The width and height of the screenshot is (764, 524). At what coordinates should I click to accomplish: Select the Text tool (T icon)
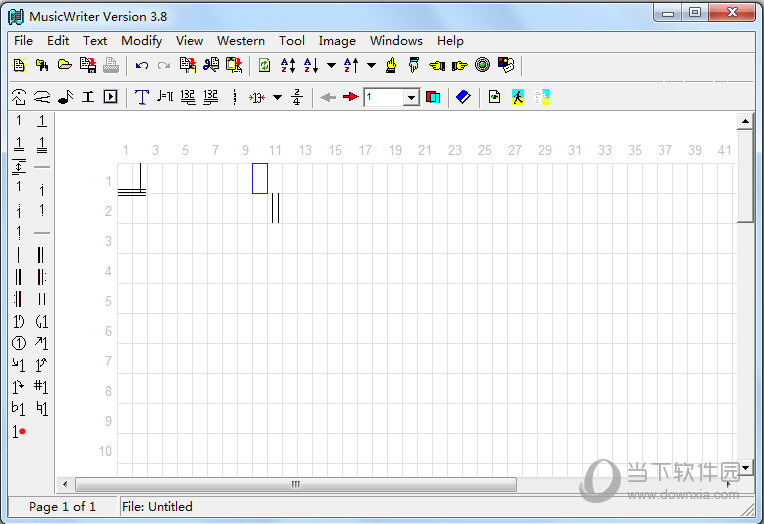tap(141, 97)
